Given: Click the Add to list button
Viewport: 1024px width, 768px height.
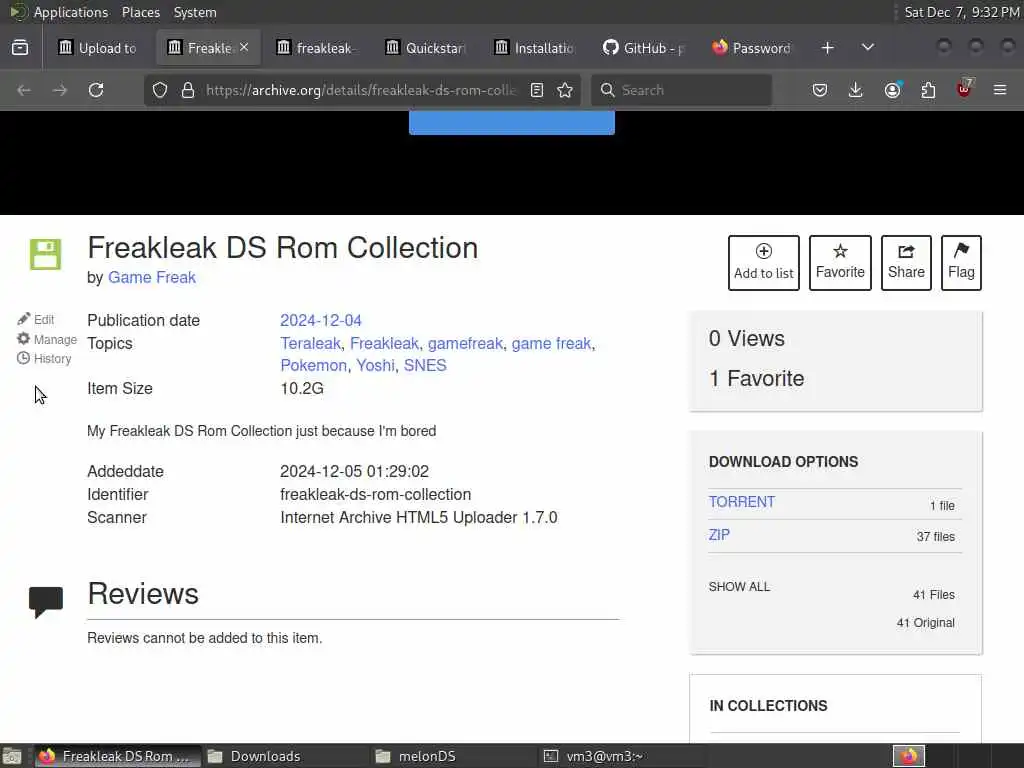Looking at the screenshot, I should pos(763,263).
